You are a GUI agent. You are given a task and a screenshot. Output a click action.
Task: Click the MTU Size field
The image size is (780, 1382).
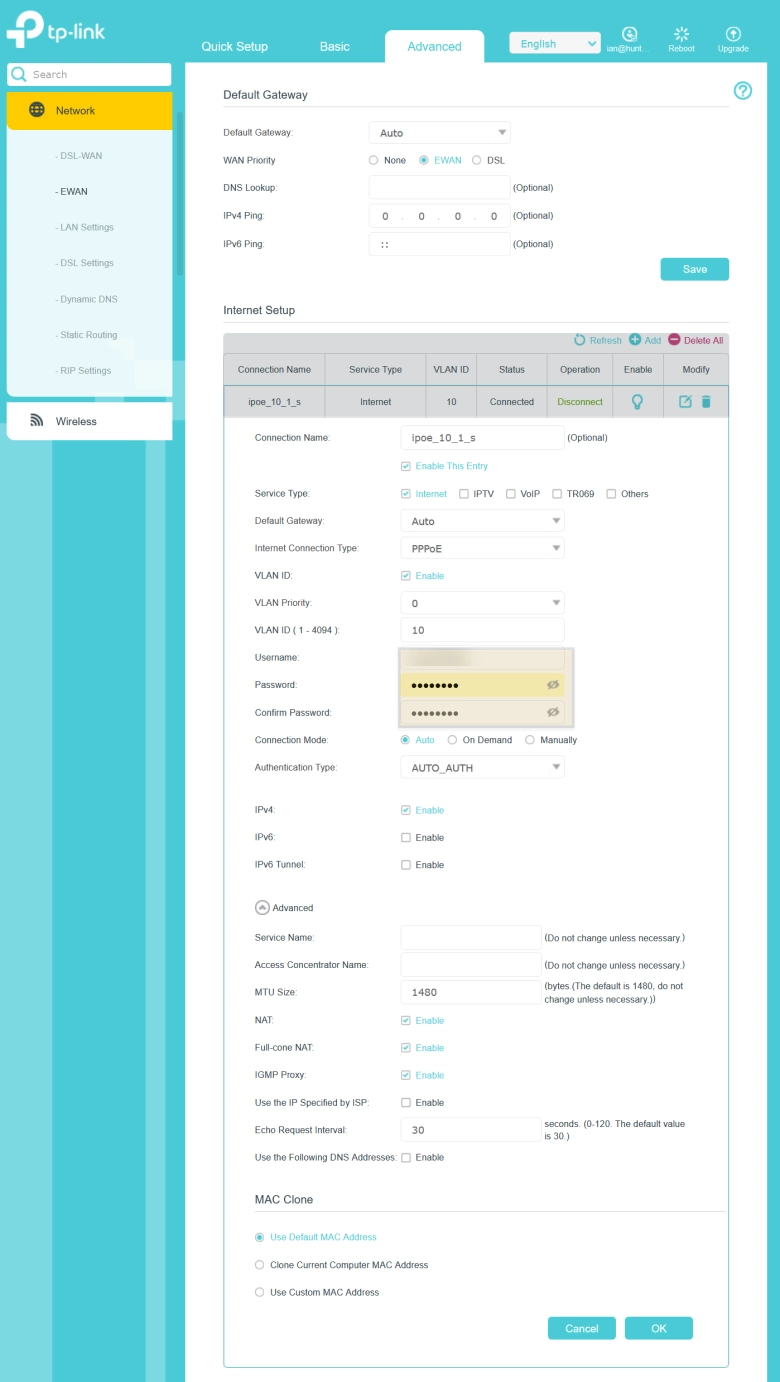point(471,992)
